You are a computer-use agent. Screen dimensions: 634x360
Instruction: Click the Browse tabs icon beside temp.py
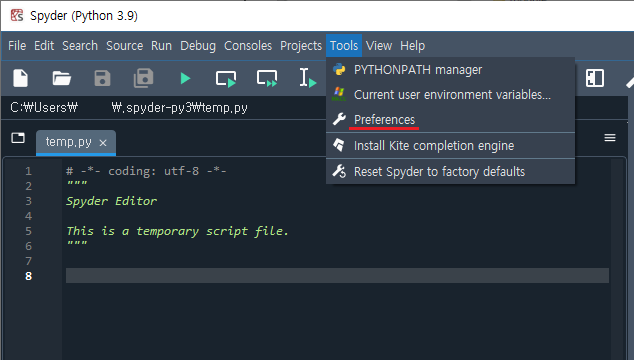pos(18,138)
